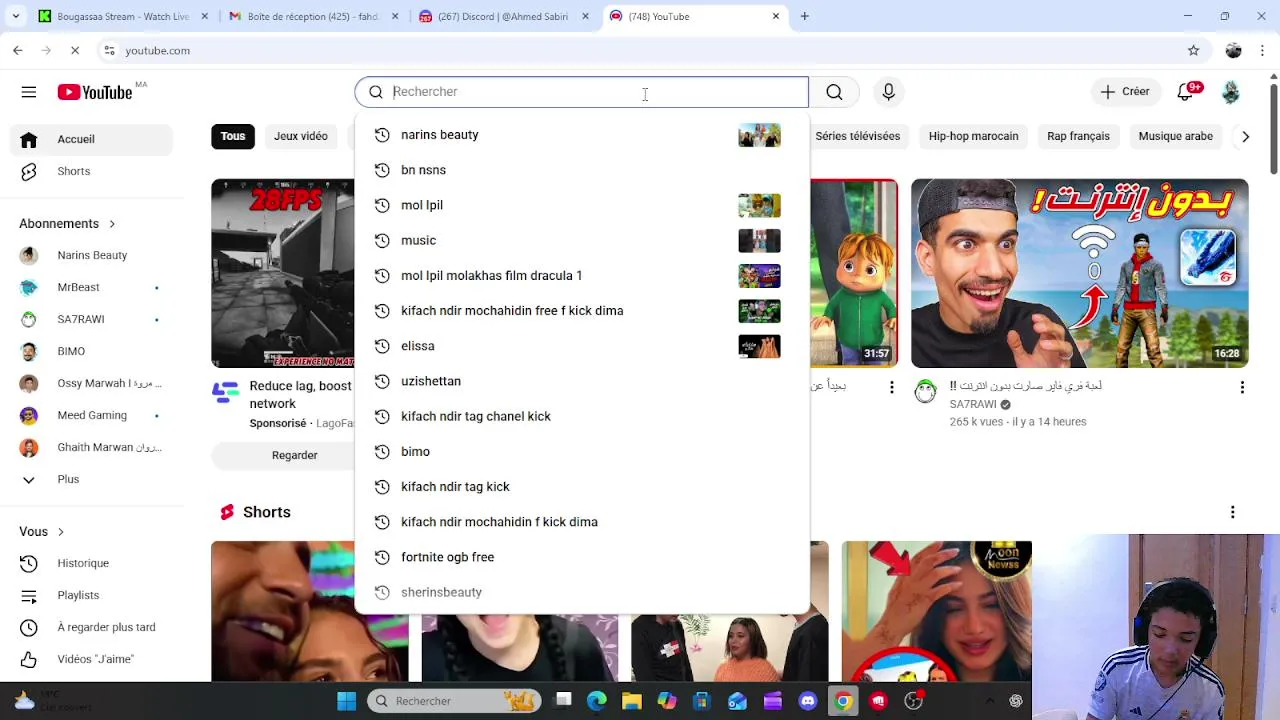Open File Explorer from taskbar
1280x720 pixels.
(631, 701)
